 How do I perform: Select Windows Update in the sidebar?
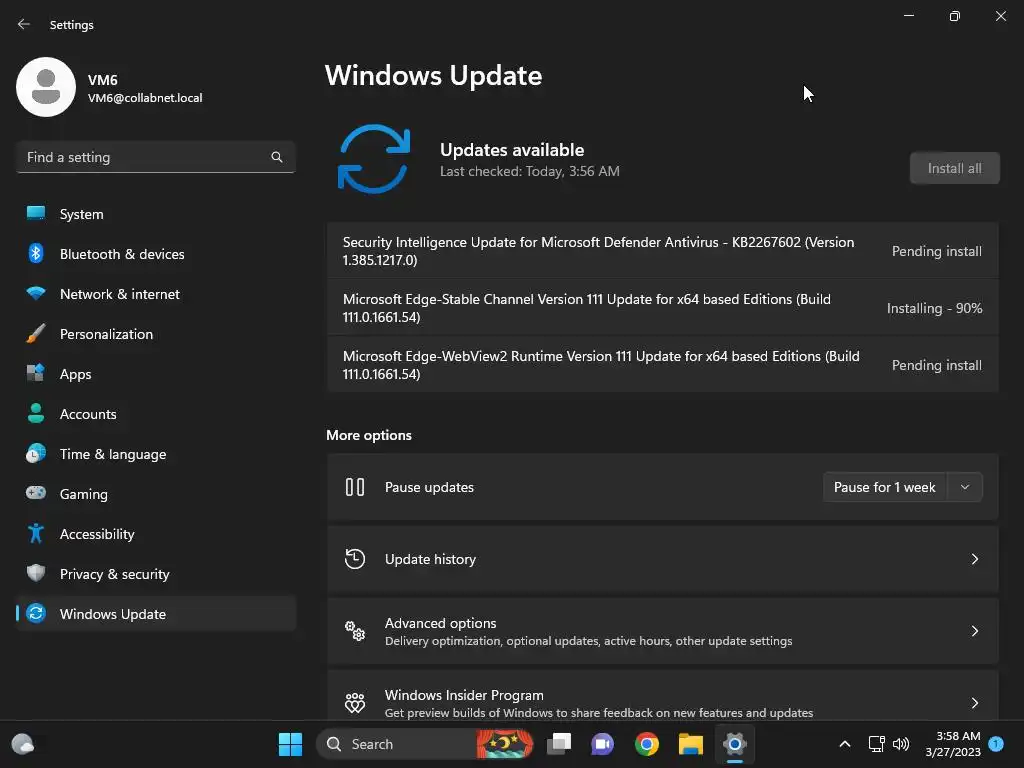[x=156, y=614]
